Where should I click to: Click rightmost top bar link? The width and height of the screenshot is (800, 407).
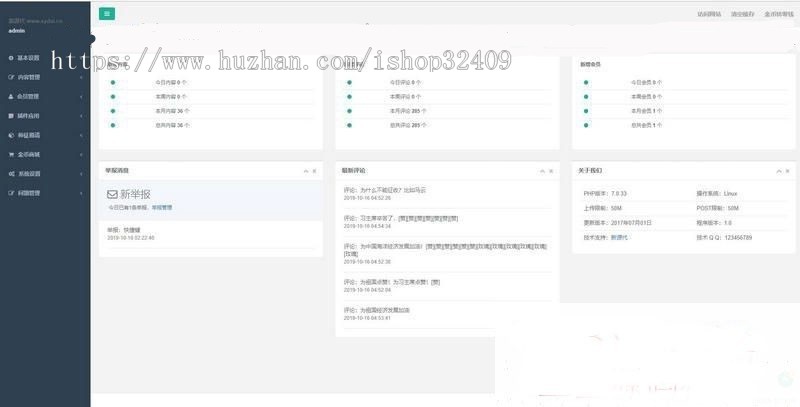pyautogui.click(x=779, y=14)
